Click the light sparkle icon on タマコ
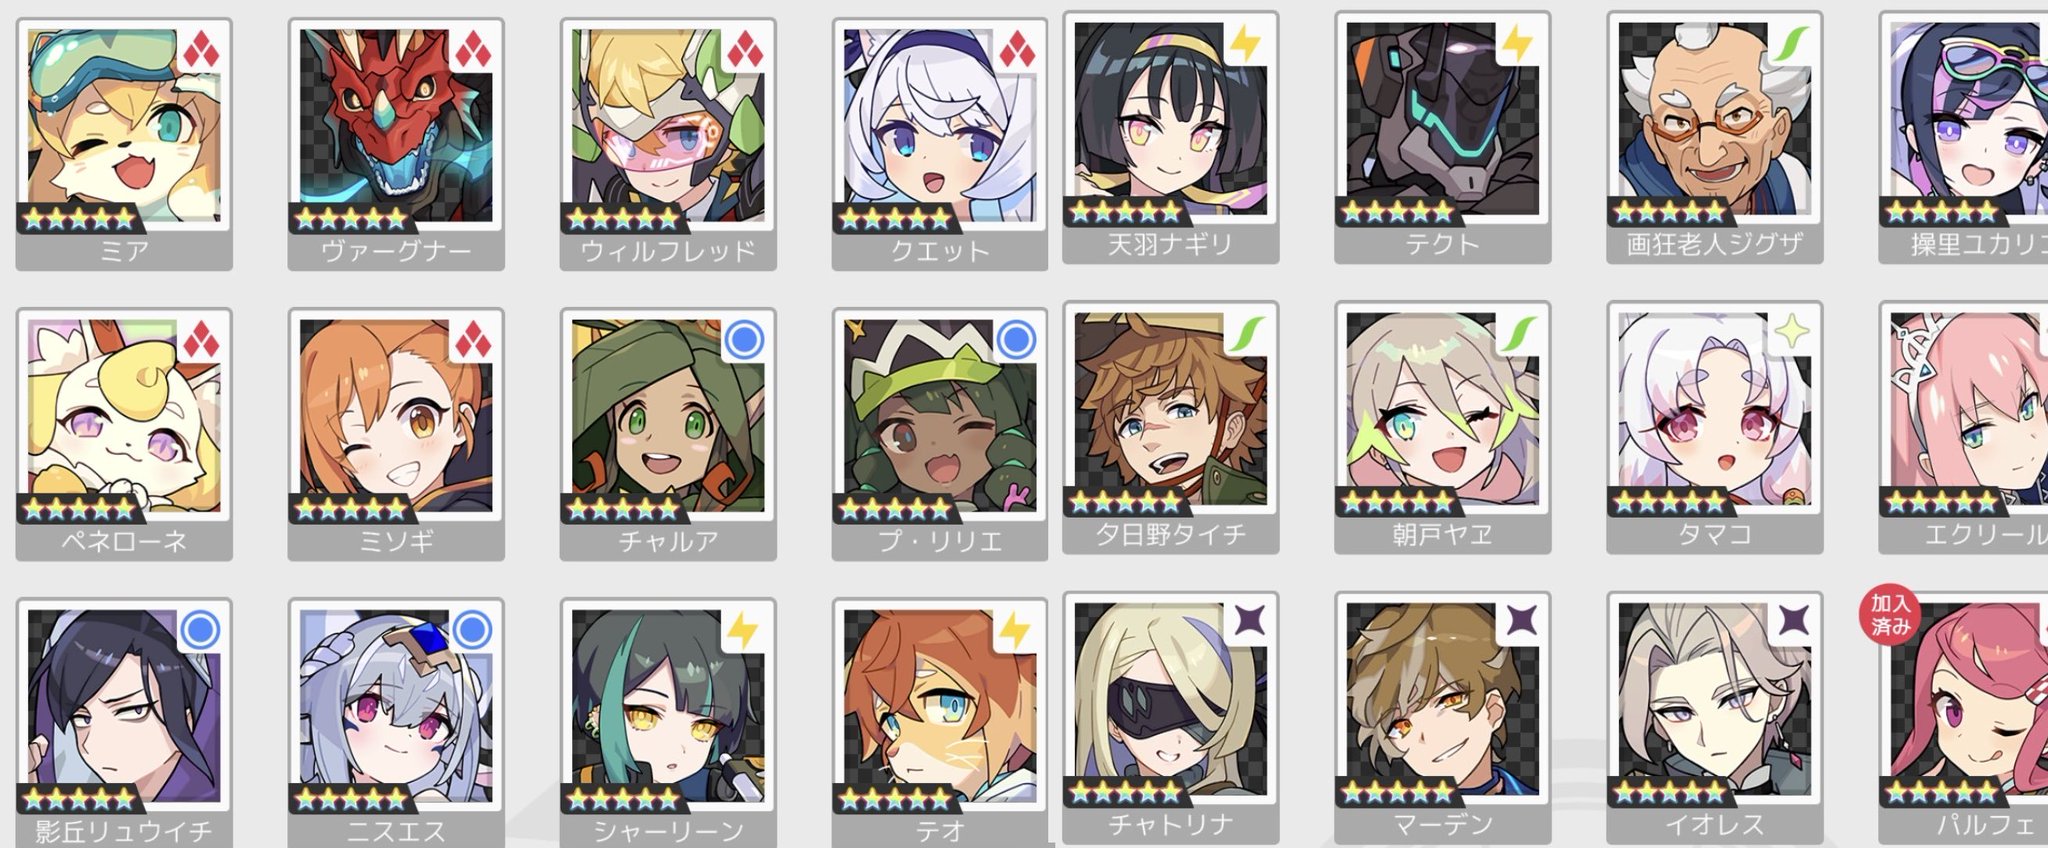The image size is (2048, 848). 1790,333
